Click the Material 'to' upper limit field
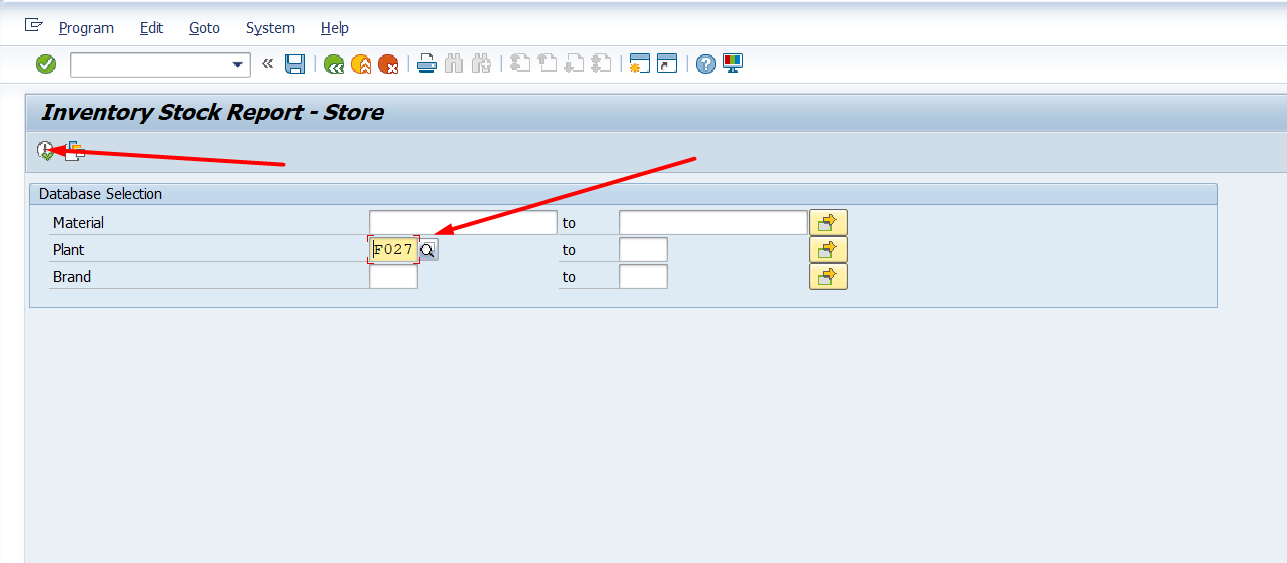The image size is (1287, 563). tap(712, 223)
